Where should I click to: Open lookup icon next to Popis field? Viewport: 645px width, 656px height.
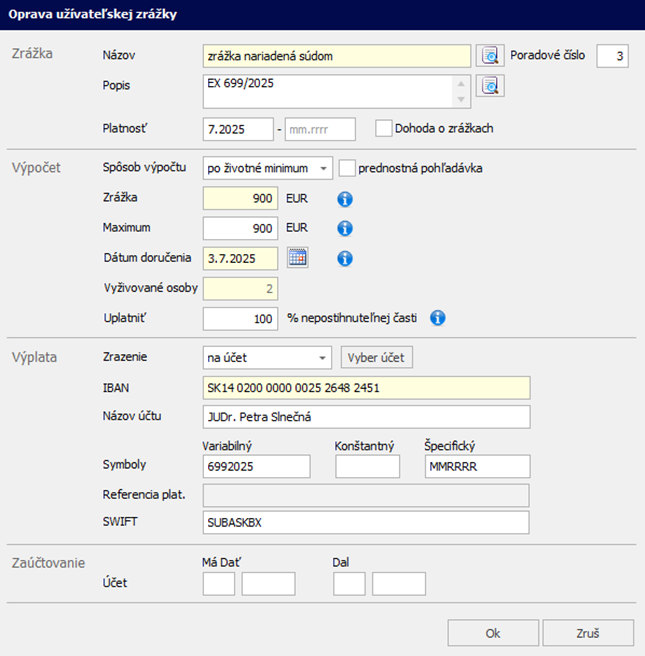490,86
